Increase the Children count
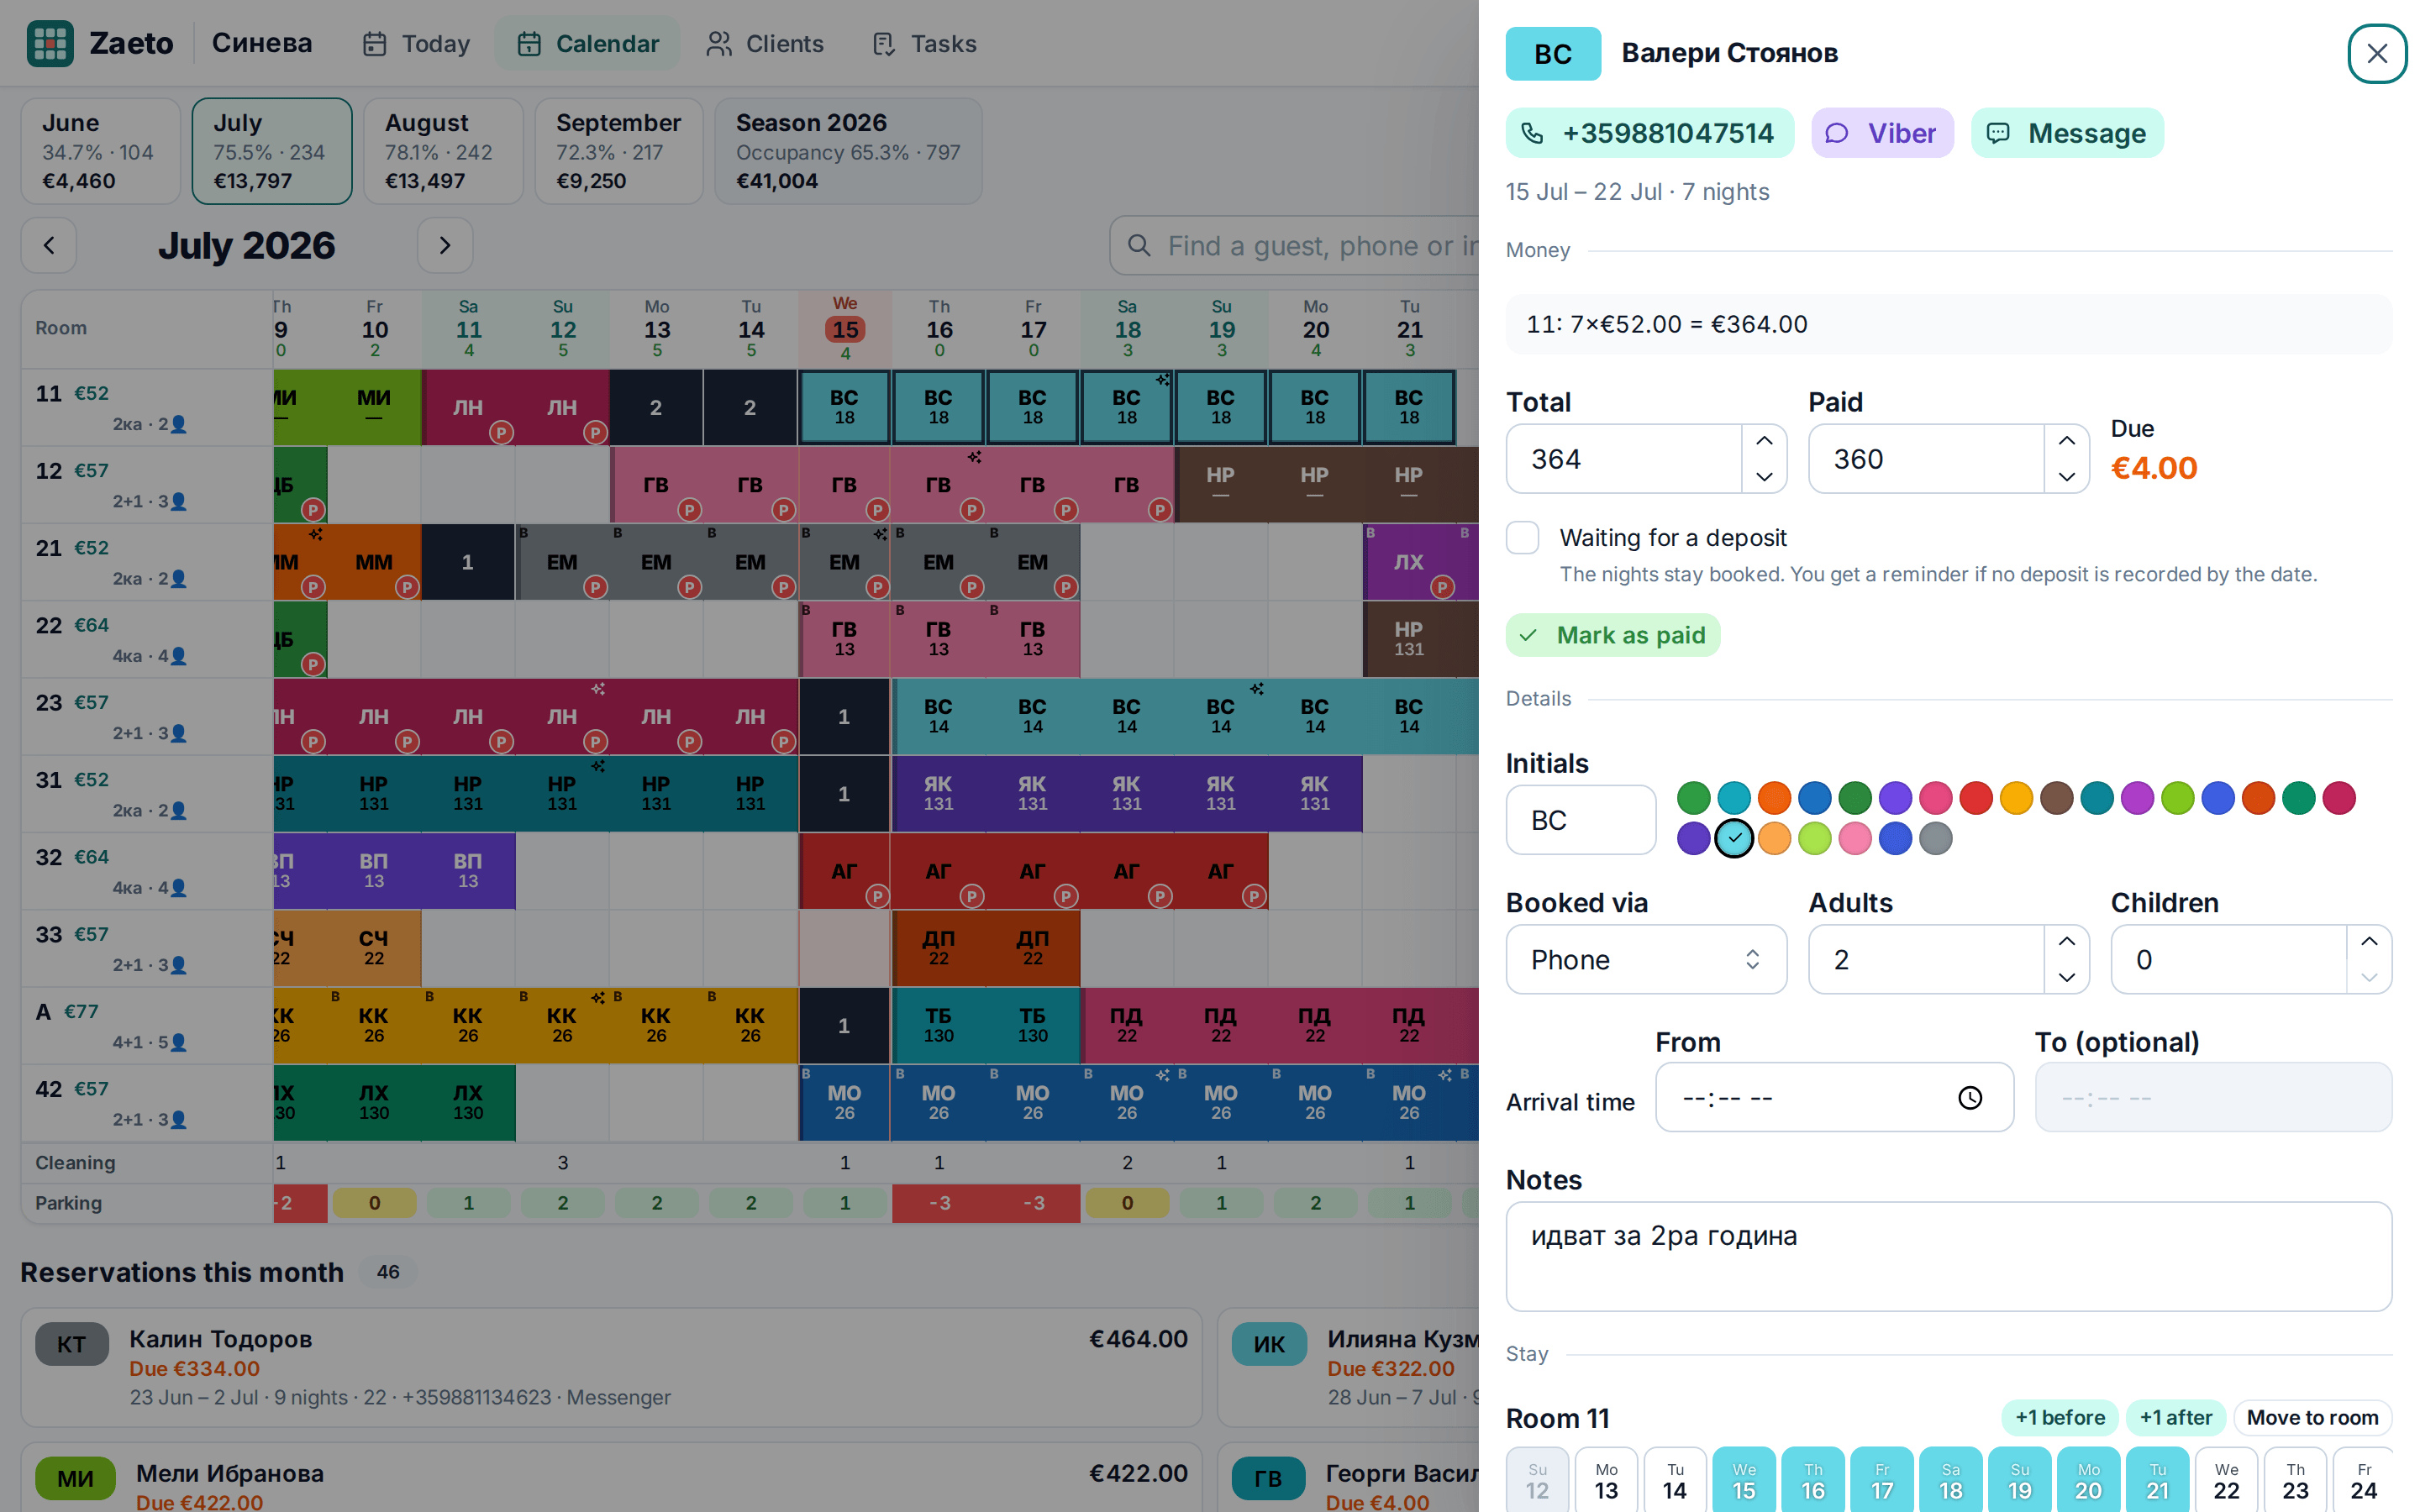This screenshot has width=2420, height=1512. pos(2369,941)
